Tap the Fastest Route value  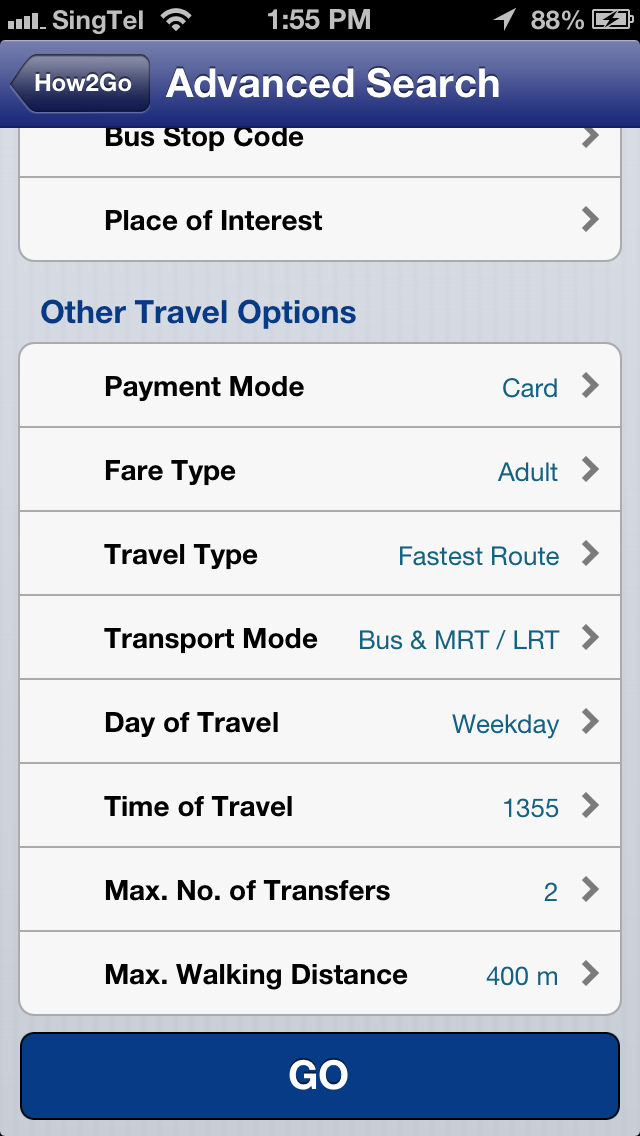click(478, 556)
